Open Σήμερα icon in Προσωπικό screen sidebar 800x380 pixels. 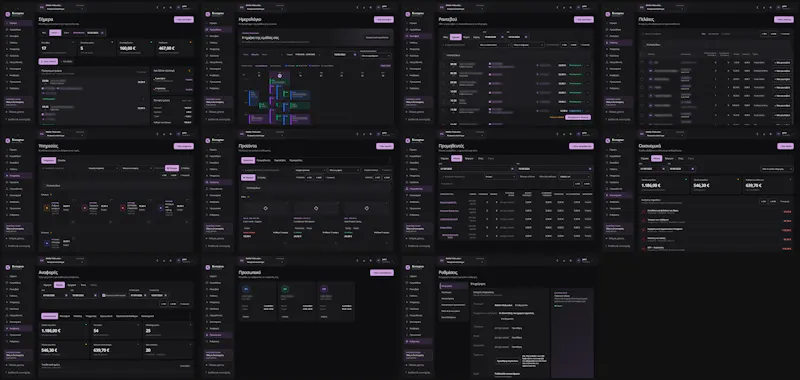point(208,276)
